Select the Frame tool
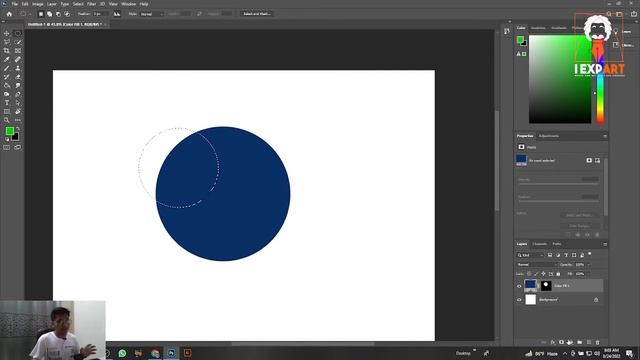 pos(18,51)
